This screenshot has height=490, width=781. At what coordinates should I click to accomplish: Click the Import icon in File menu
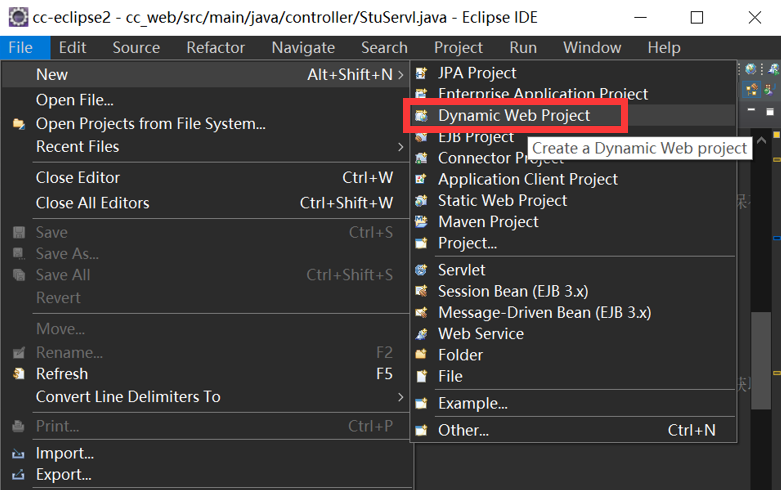click(18, 453)
